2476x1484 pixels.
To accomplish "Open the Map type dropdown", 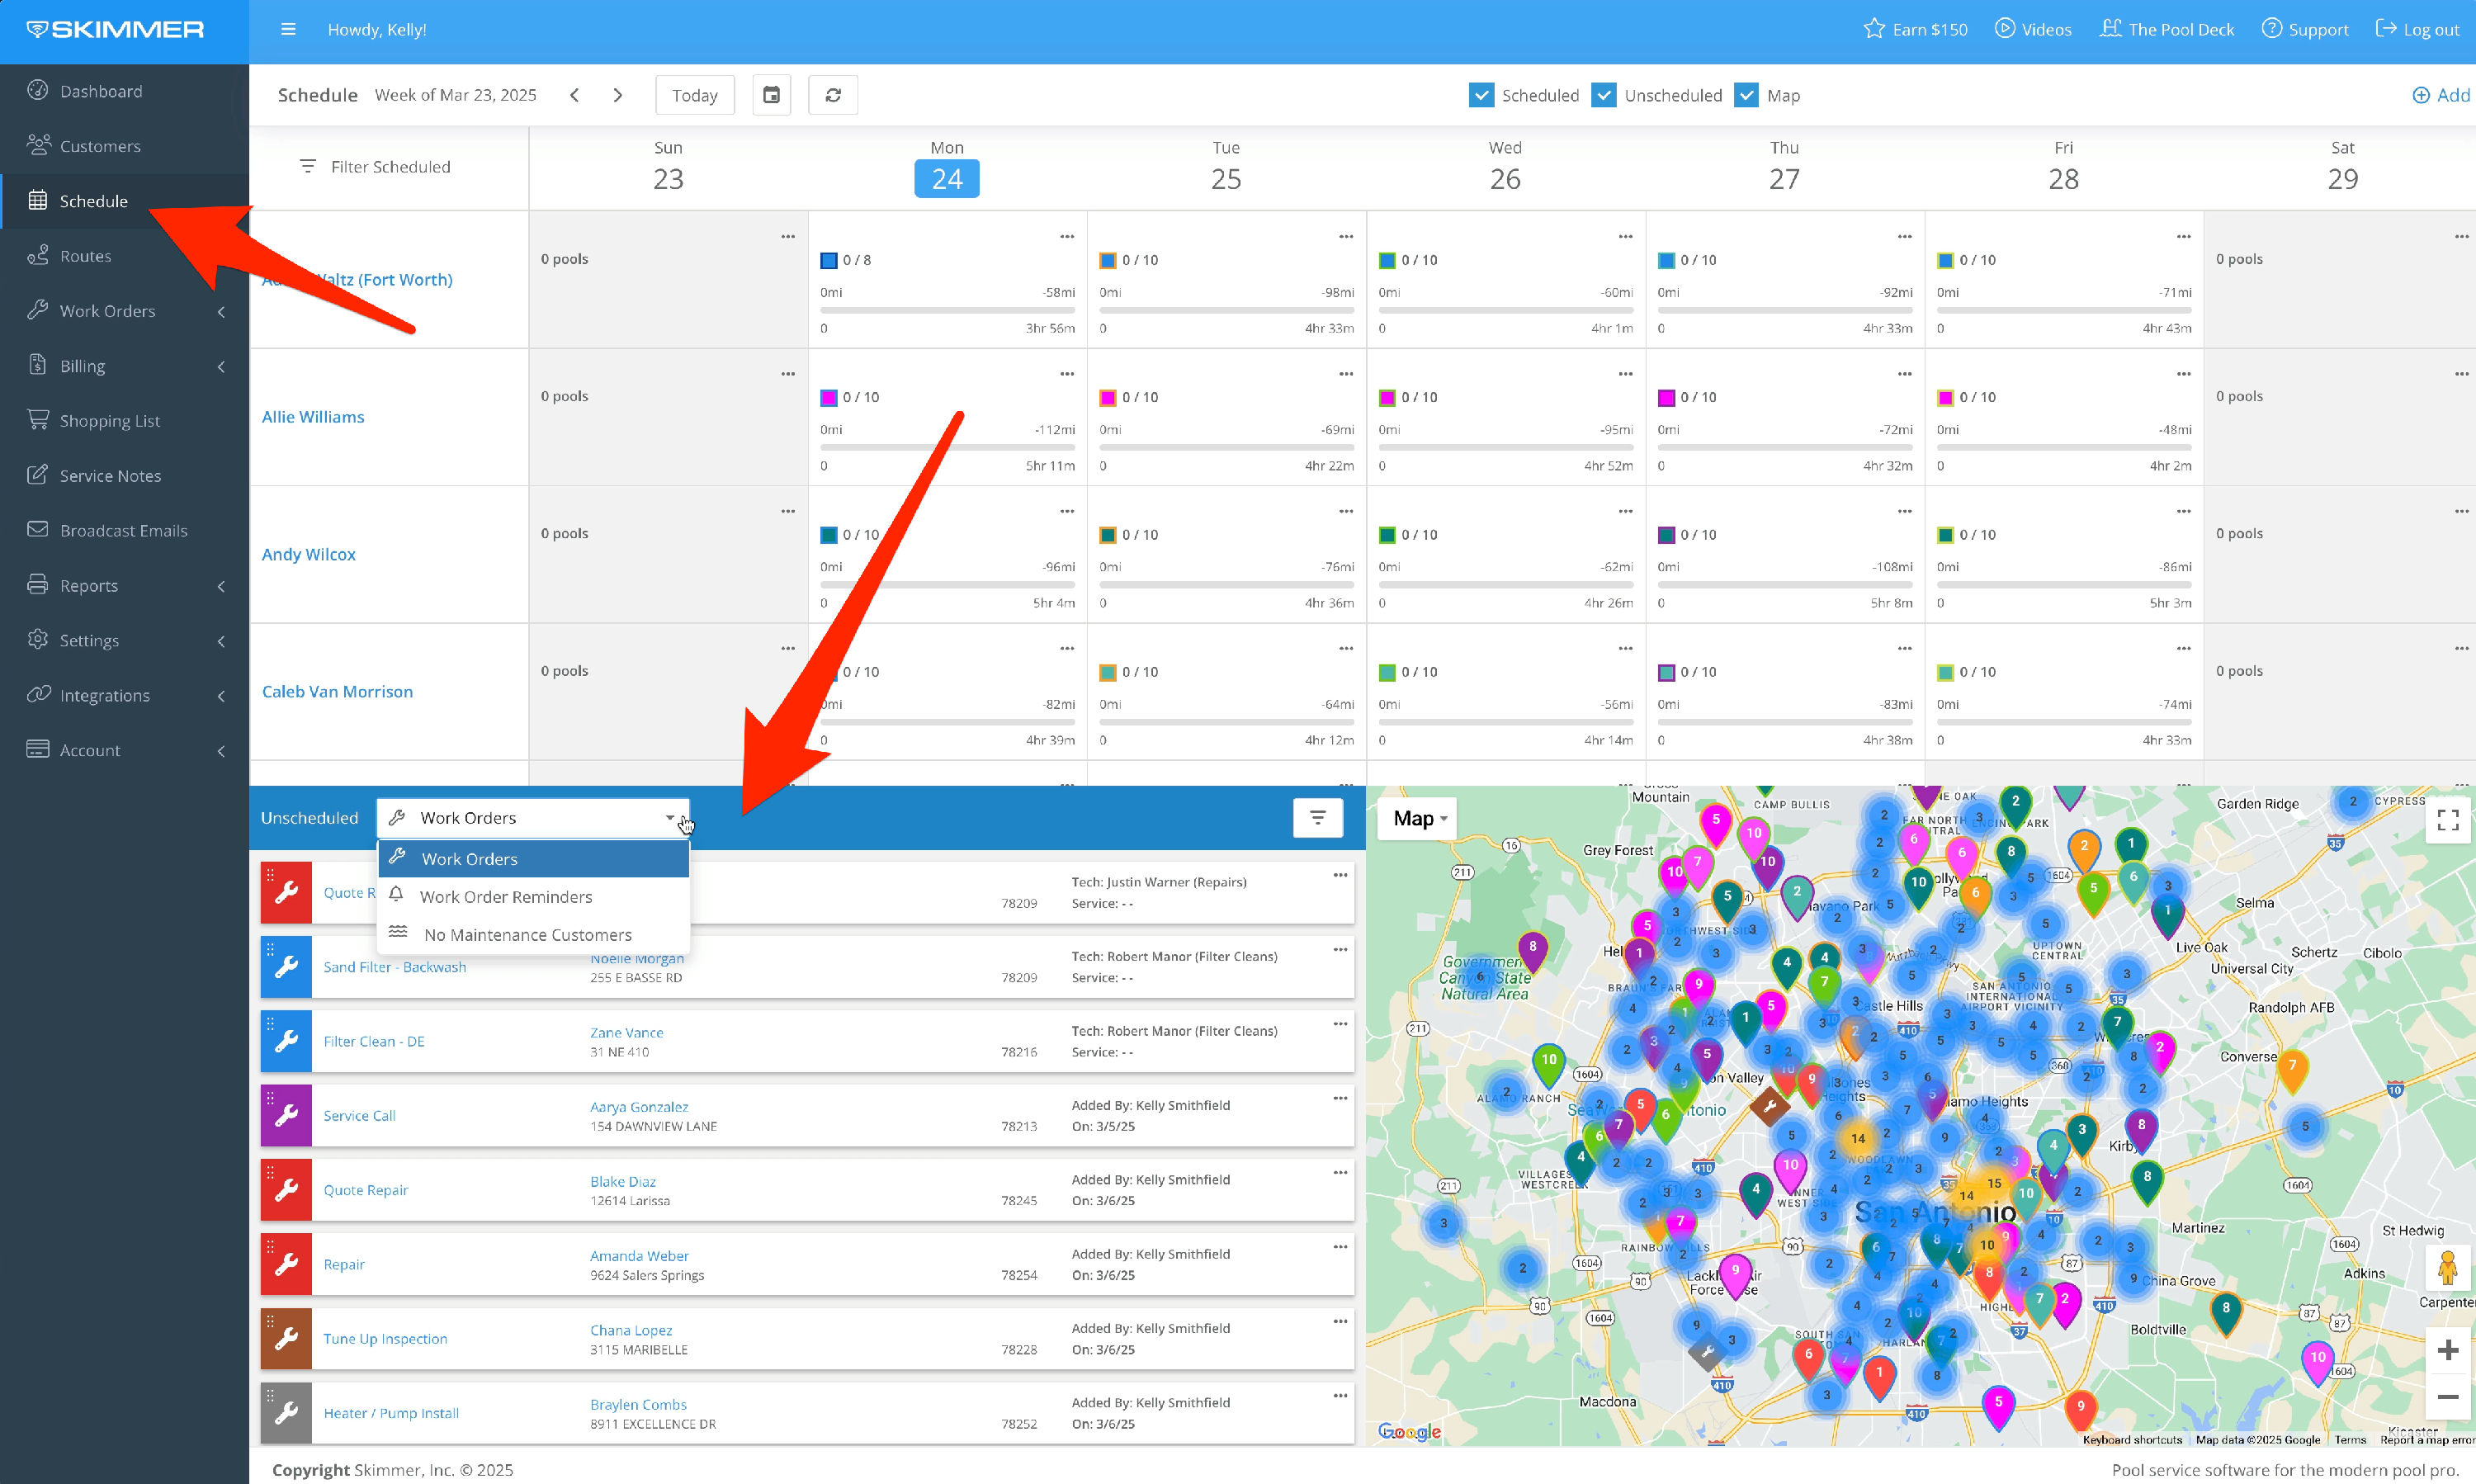I will [x=1419, y=819].
